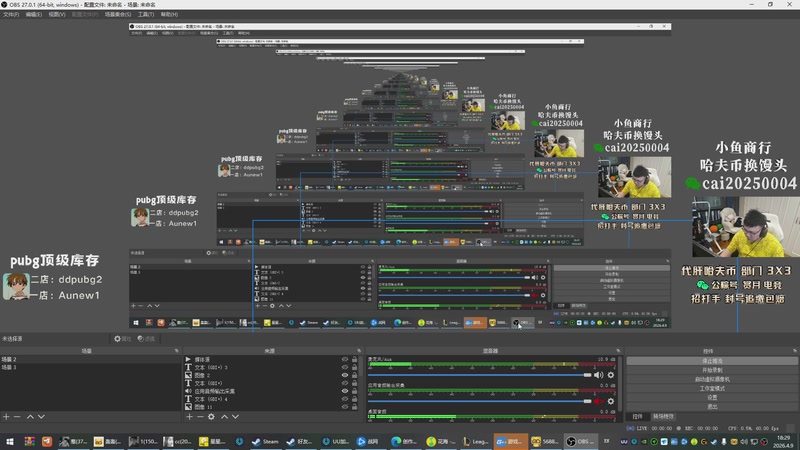
Task: Click 退出 in the controls panel
Action: pos(712,407)
